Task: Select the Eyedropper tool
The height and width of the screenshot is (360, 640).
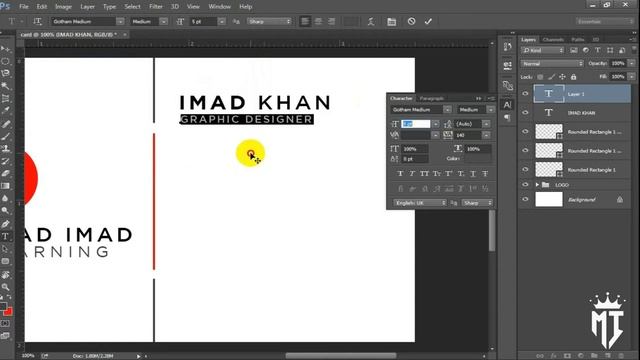Action: pos(5,111)
